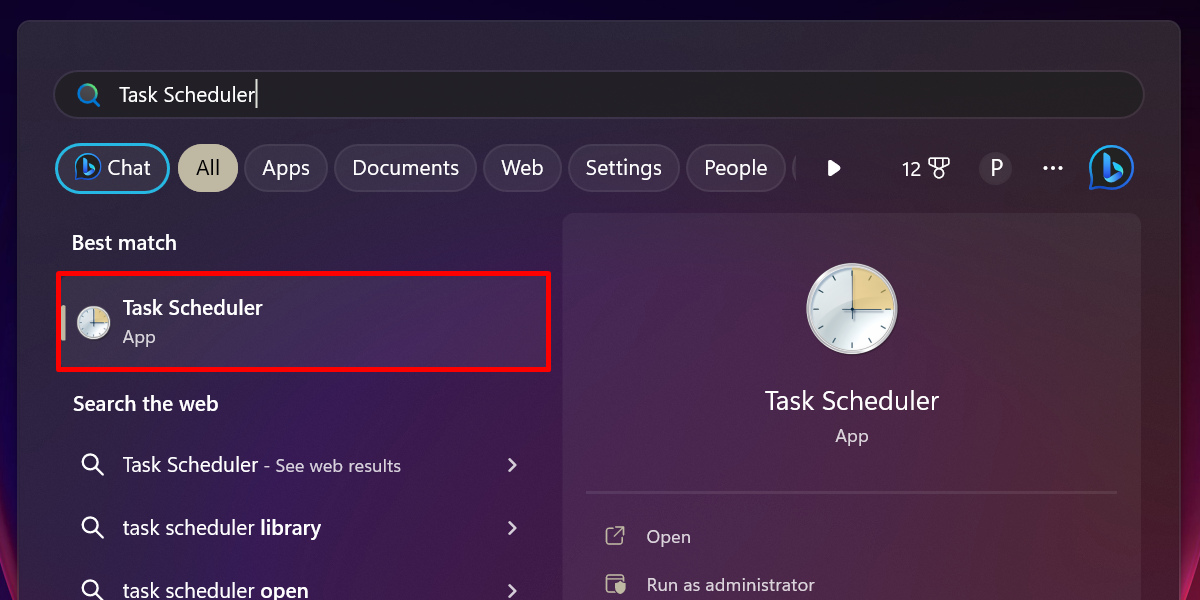The image size is (1200, 600).
Task: Open the Chat filter
Action: [112, 168]
